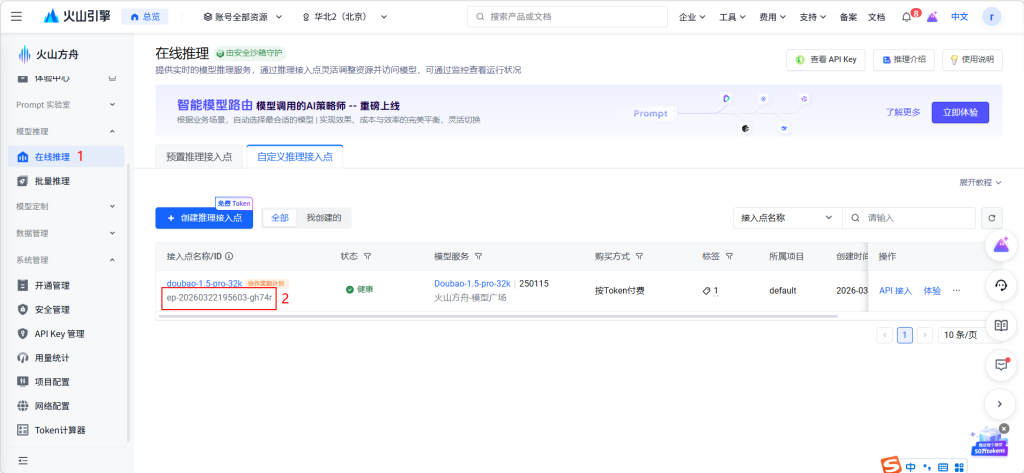This screenshot has width=1024, height=473.
Task: Click the top search products or docs field
Action: coord(565,17)
